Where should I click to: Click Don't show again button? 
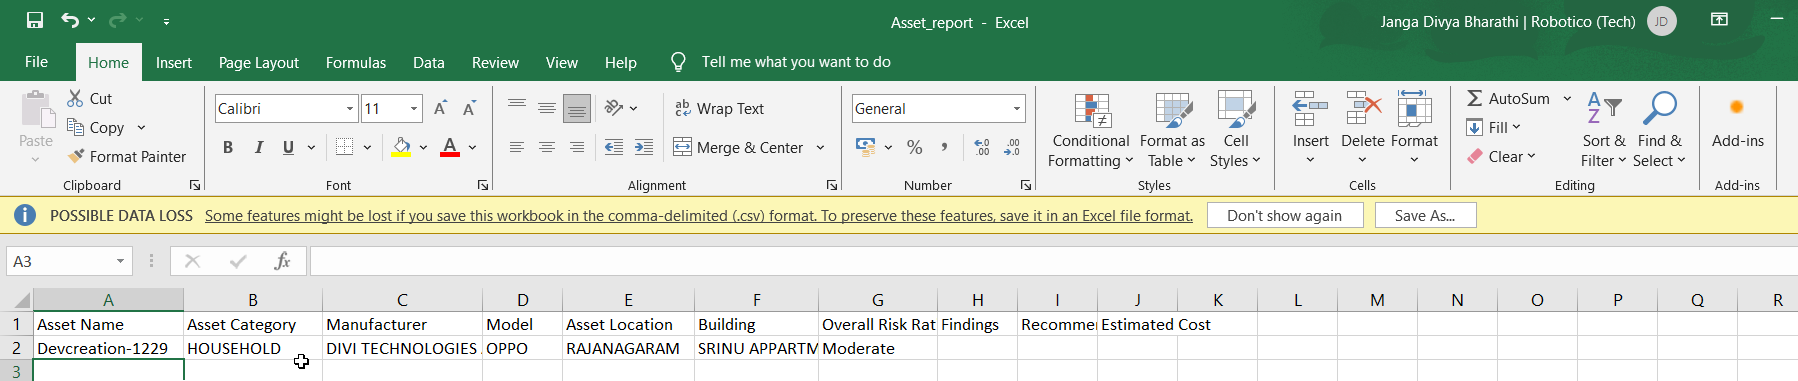click(1285, 215)
